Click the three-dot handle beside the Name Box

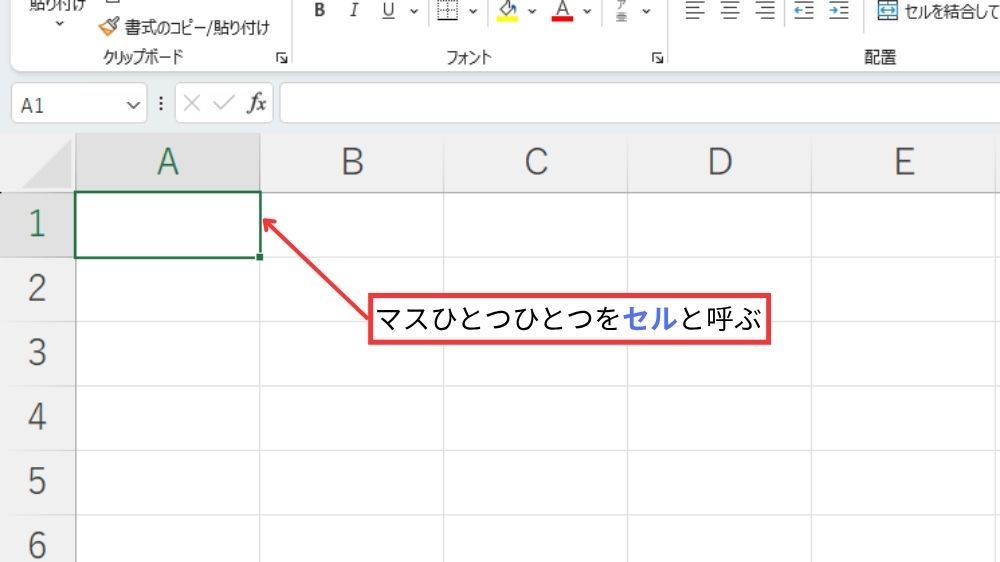pyautogui.click(x=161, y=103)
